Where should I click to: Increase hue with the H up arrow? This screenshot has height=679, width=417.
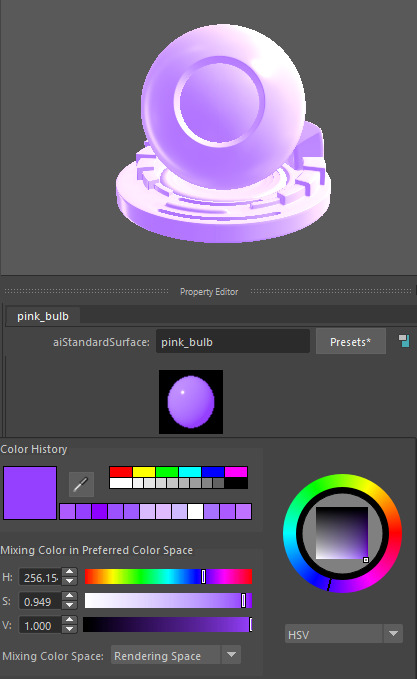pos(70,572)
